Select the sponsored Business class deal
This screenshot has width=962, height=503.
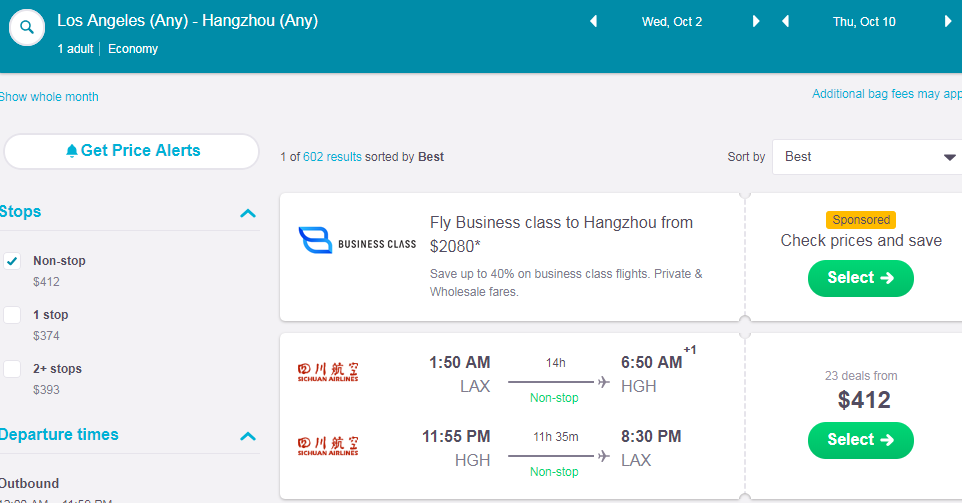(860, 278)
